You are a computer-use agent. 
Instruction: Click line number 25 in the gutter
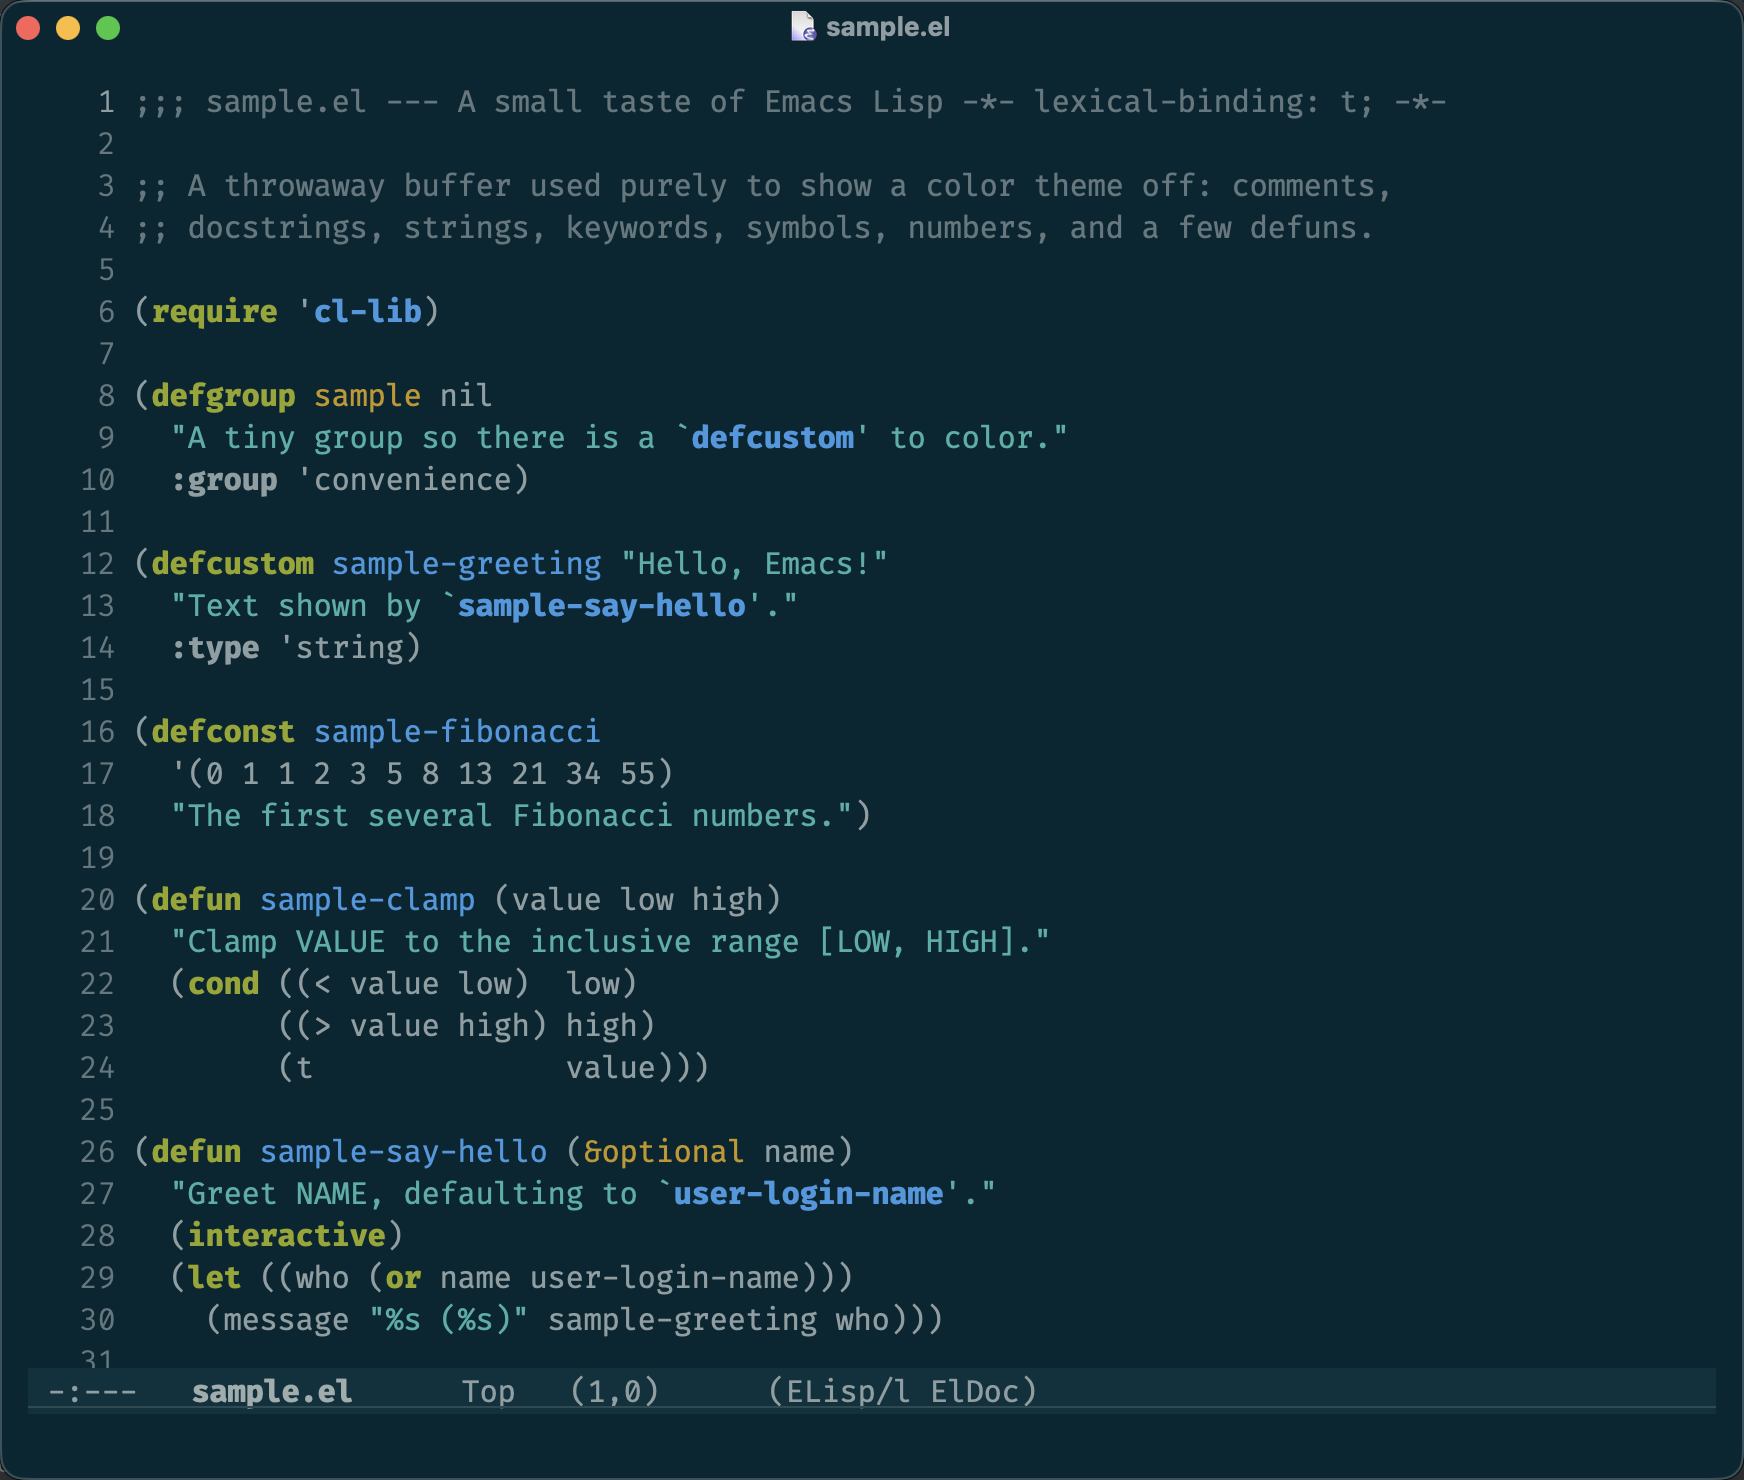[x=98, y=1109]
